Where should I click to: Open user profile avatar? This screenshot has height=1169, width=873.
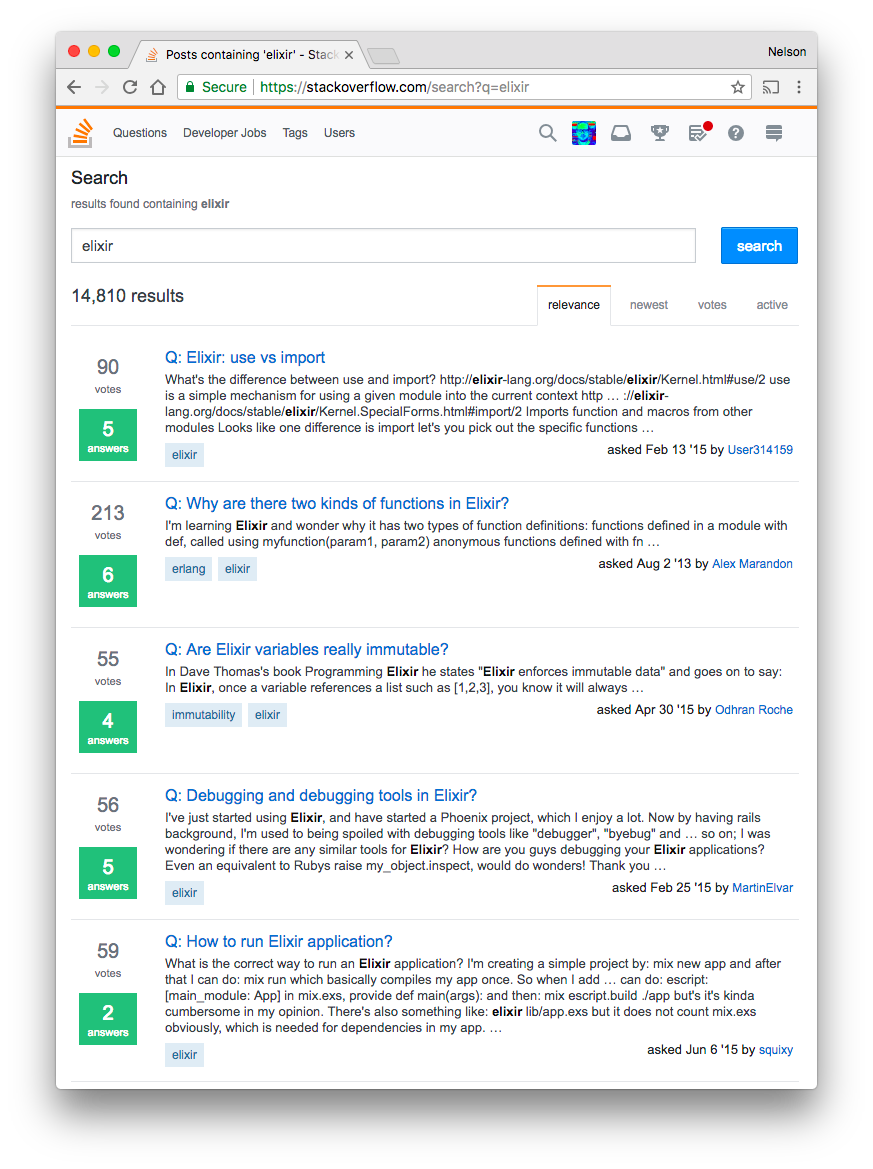[584, 133]
